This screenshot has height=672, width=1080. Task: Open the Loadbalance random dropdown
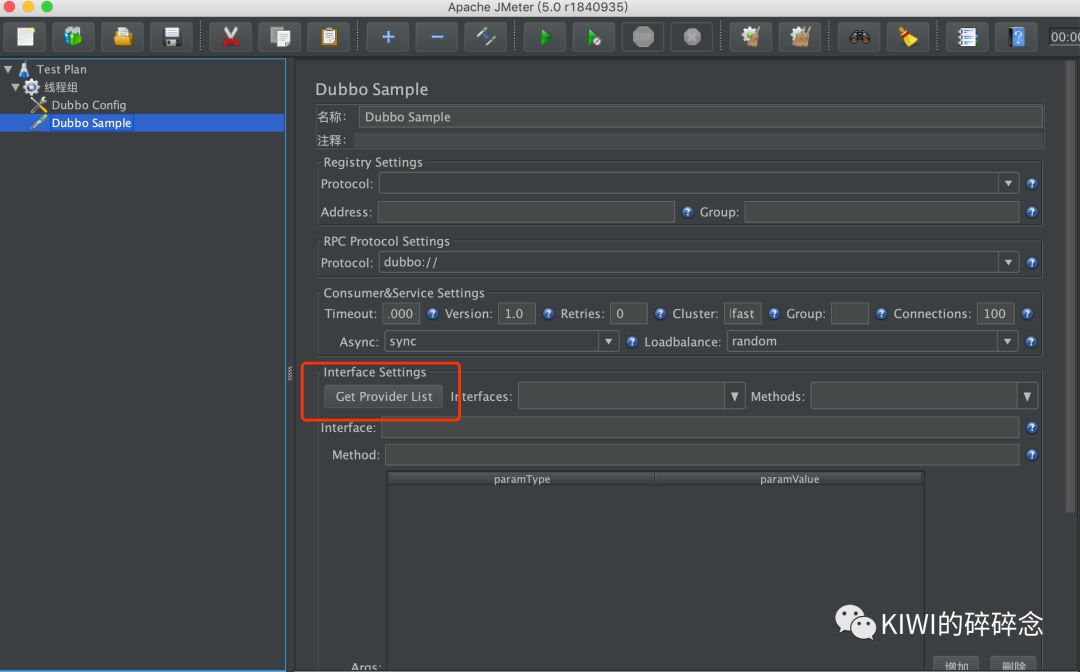point(872,342)
